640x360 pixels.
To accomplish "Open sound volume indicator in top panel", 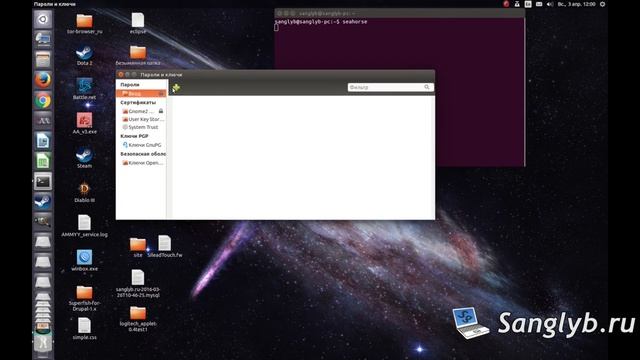I will click(550, 4).
